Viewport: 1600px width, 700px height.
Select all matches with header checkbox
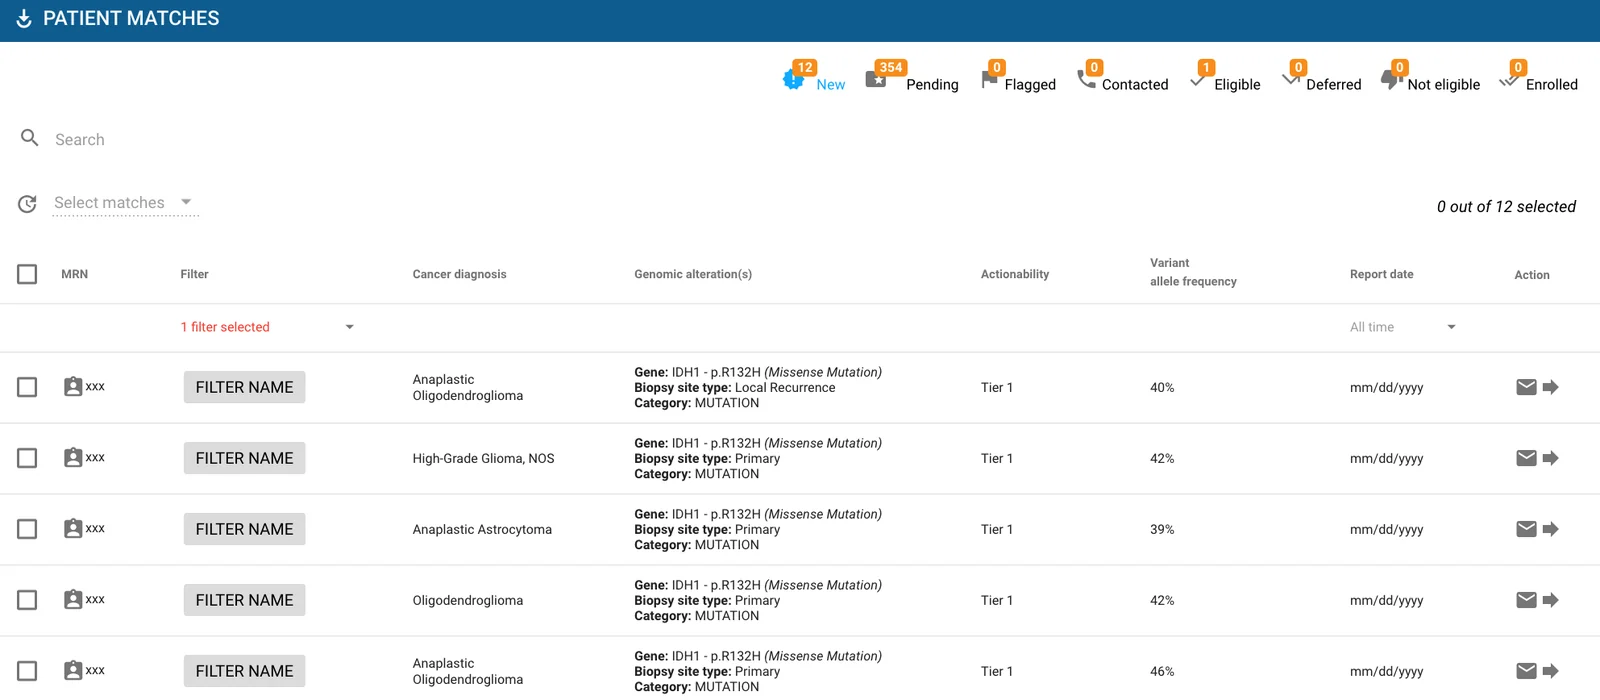(27, 274)
